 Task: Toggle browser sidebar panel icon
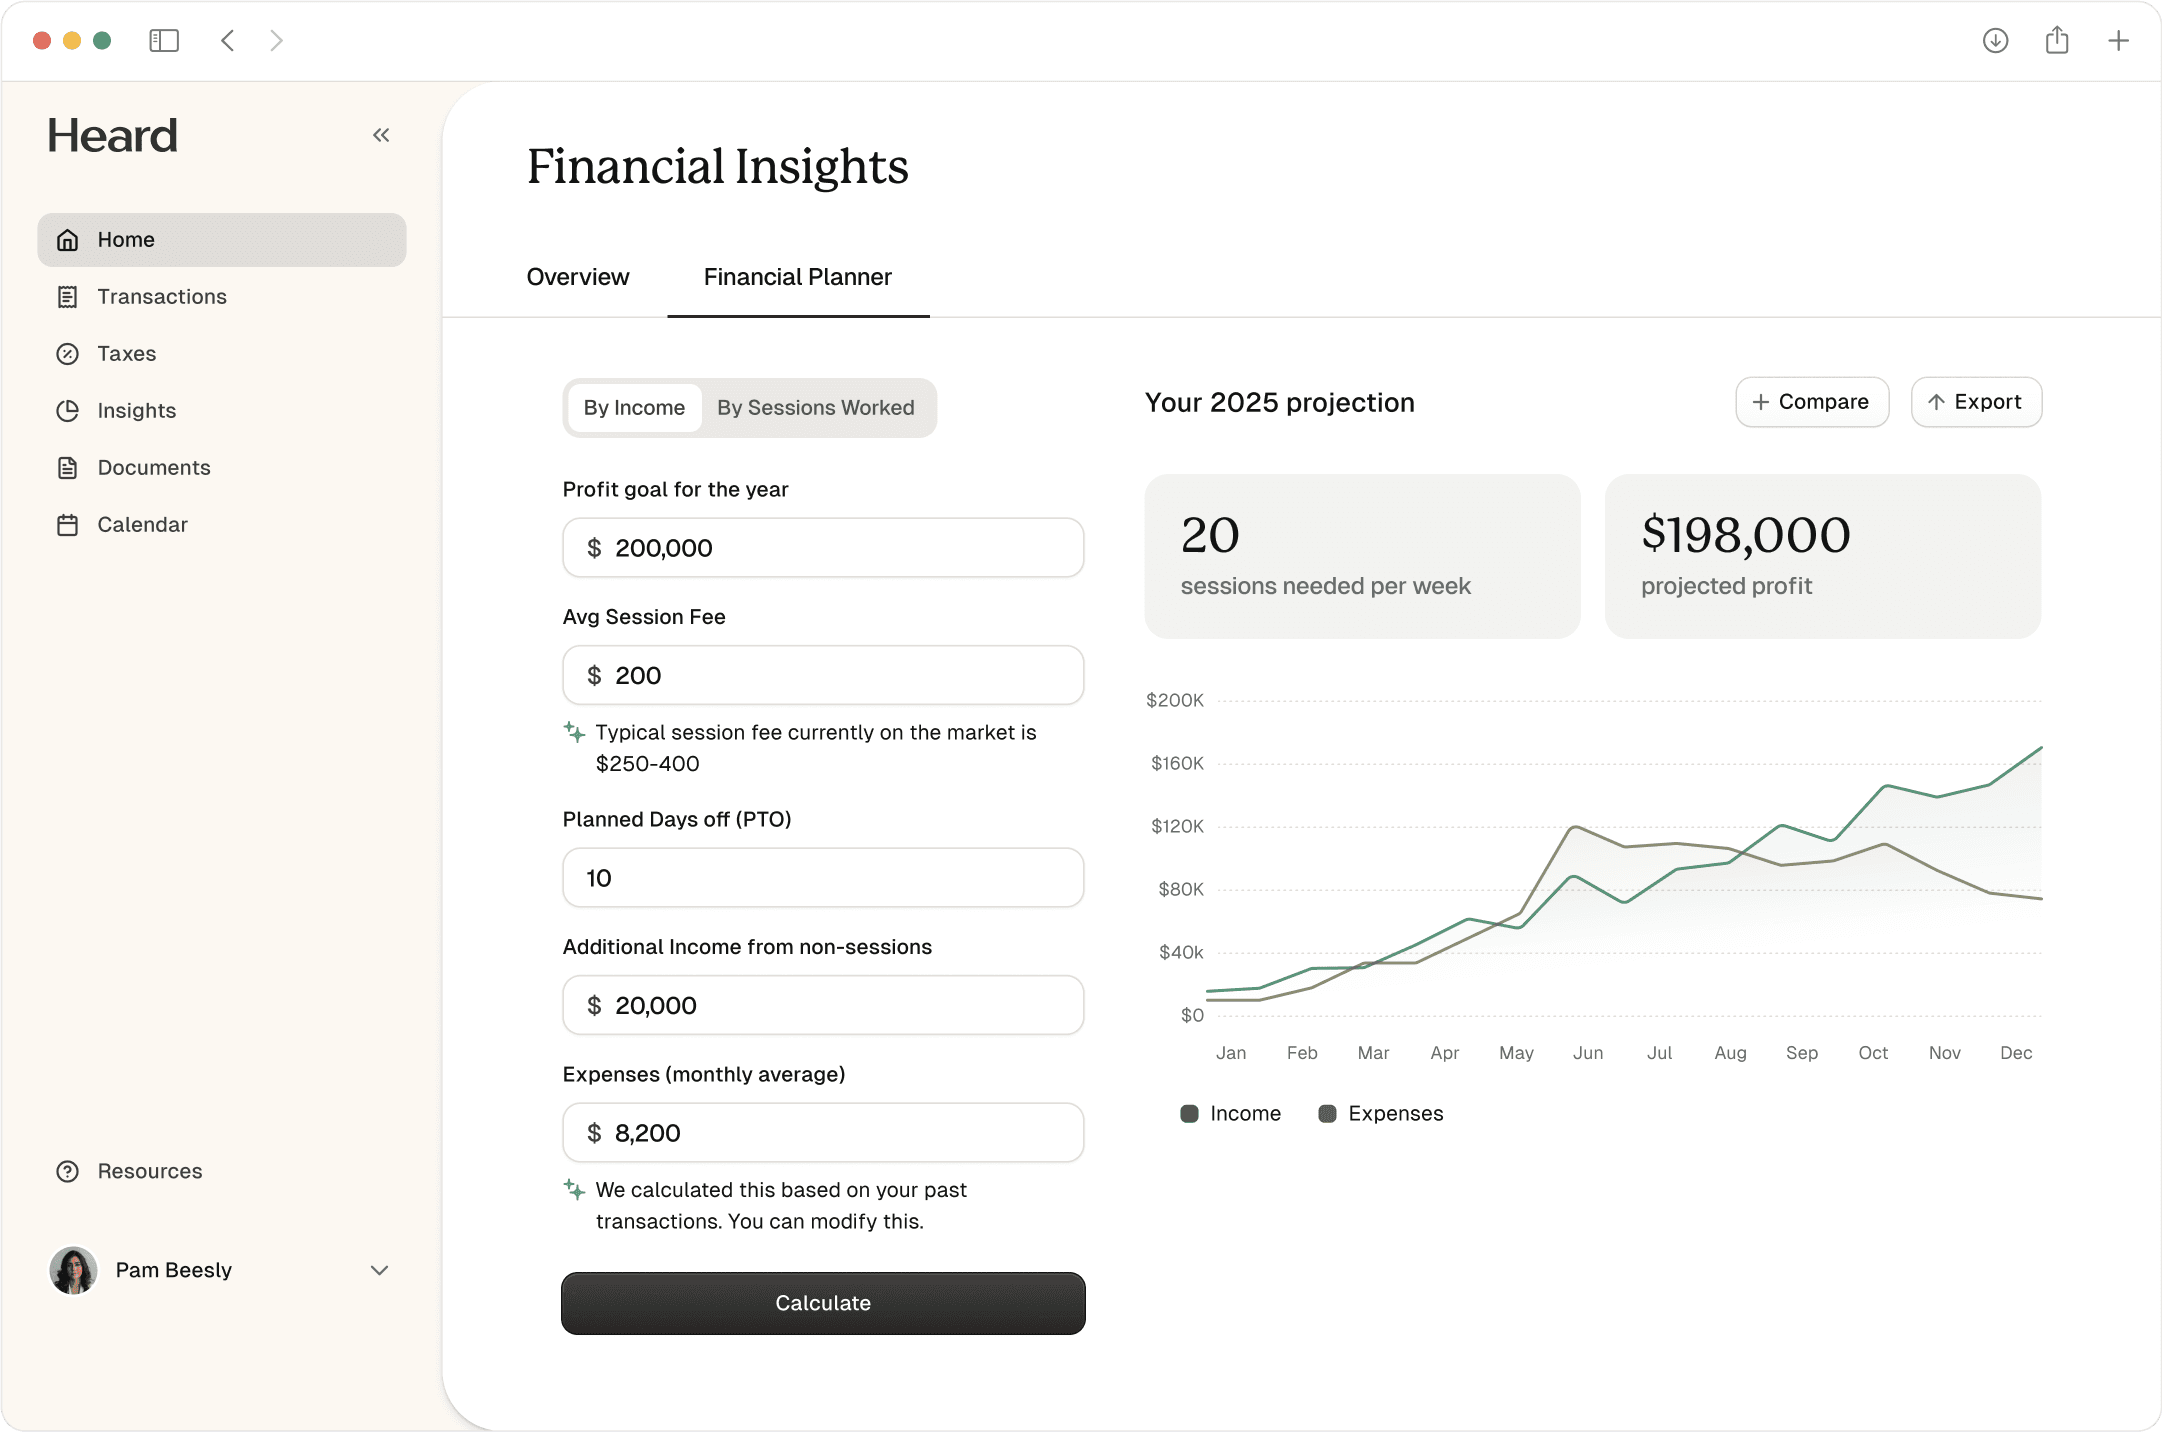tap(164, 41)
